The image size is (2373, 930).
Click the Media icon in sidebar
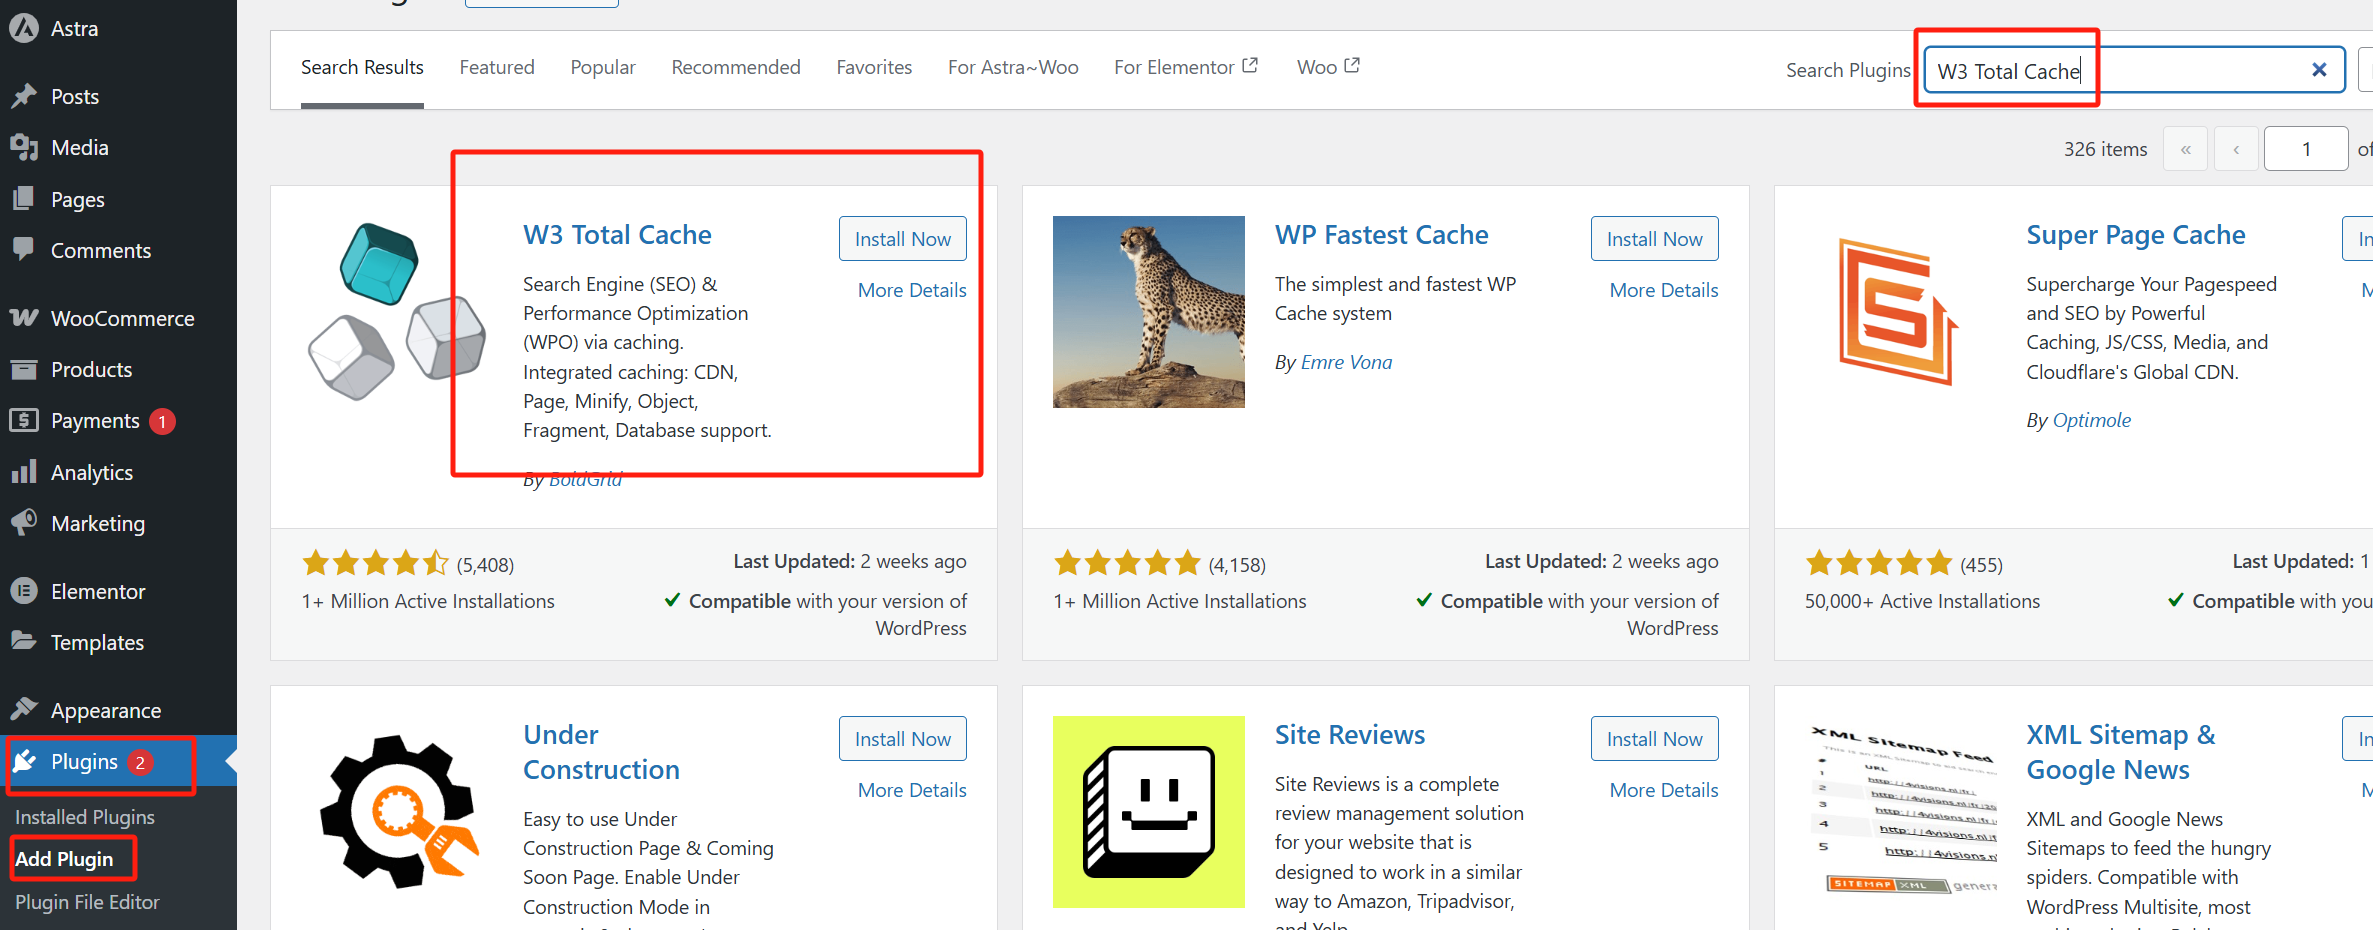24,148
